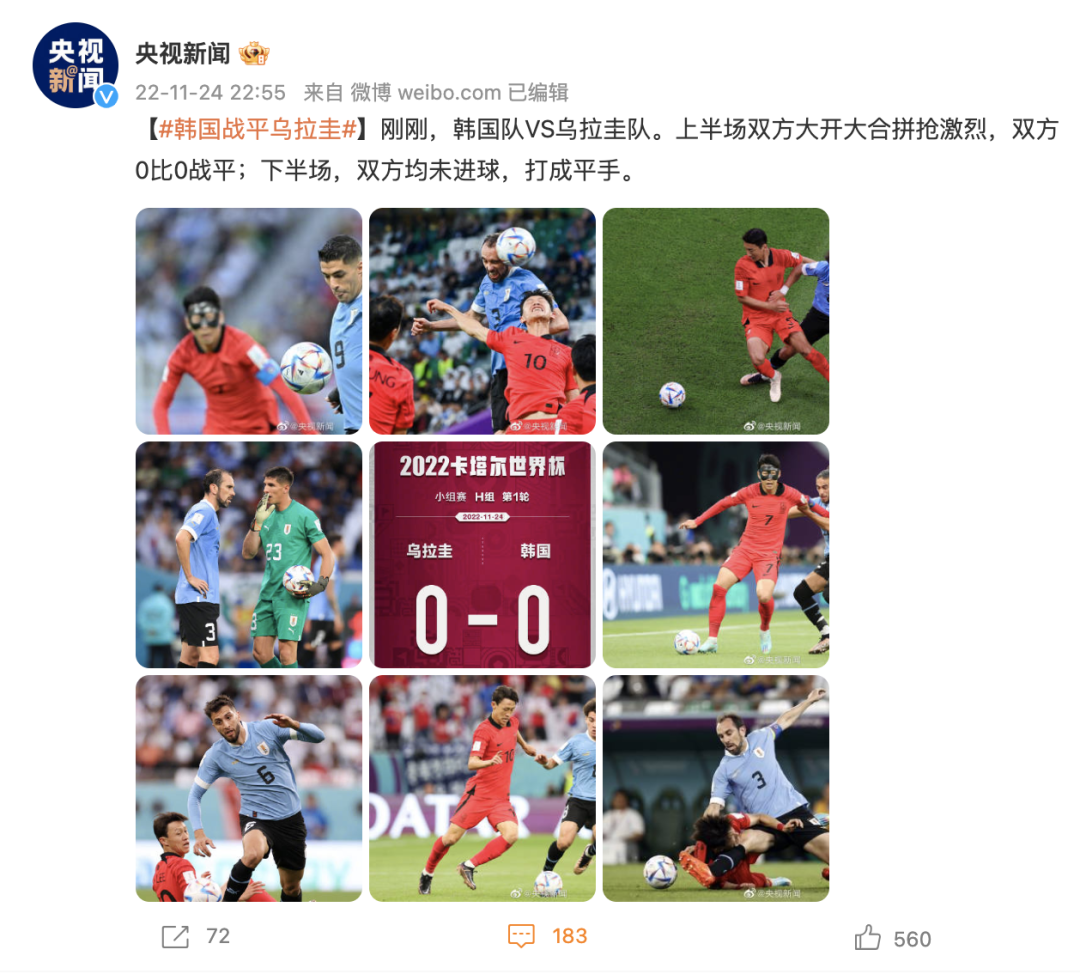The image size is (1080, 974).
Task: Open comments via speech bubble icon
Action: (x=521, y=936)
